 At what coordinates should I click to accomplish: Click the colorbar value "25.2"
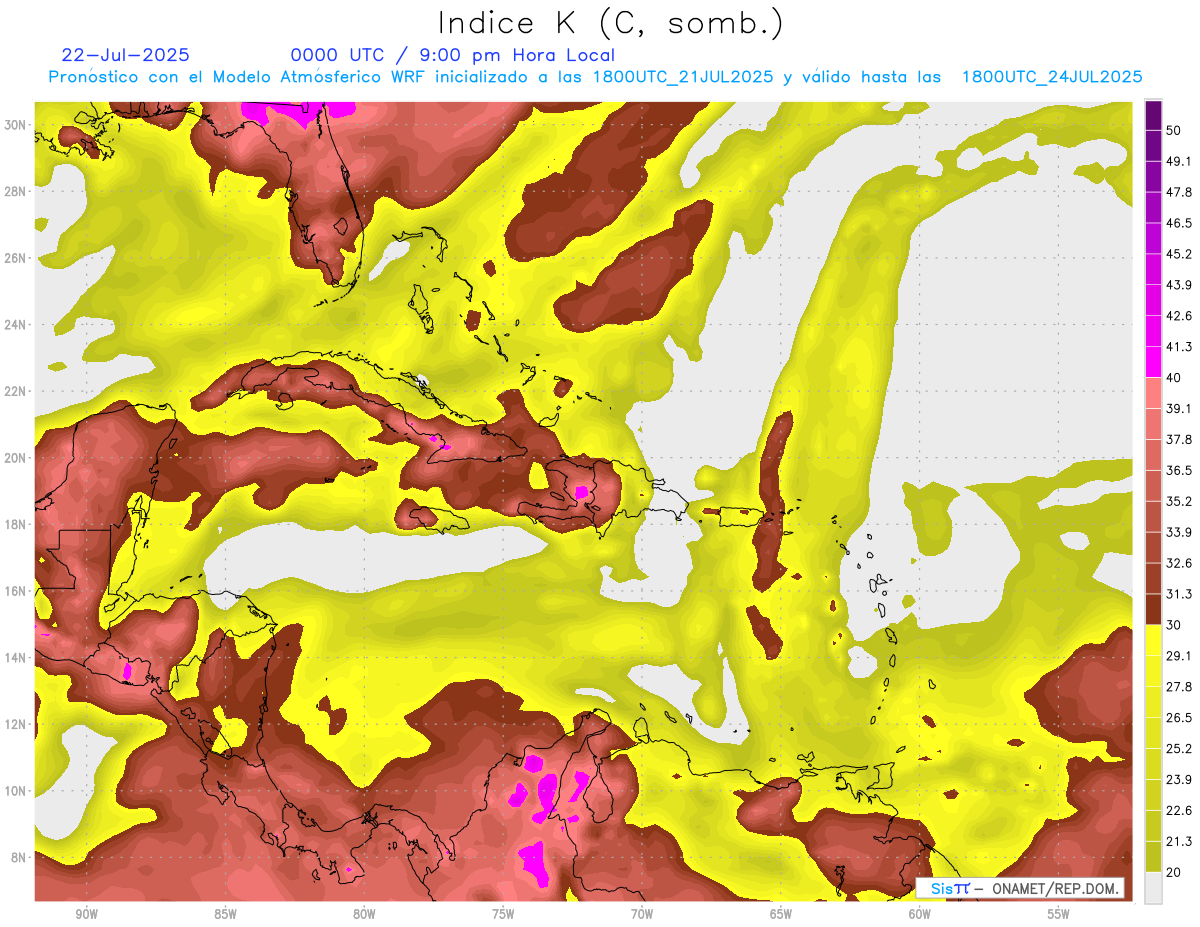pyautogui.click(x=1179, y=749)
